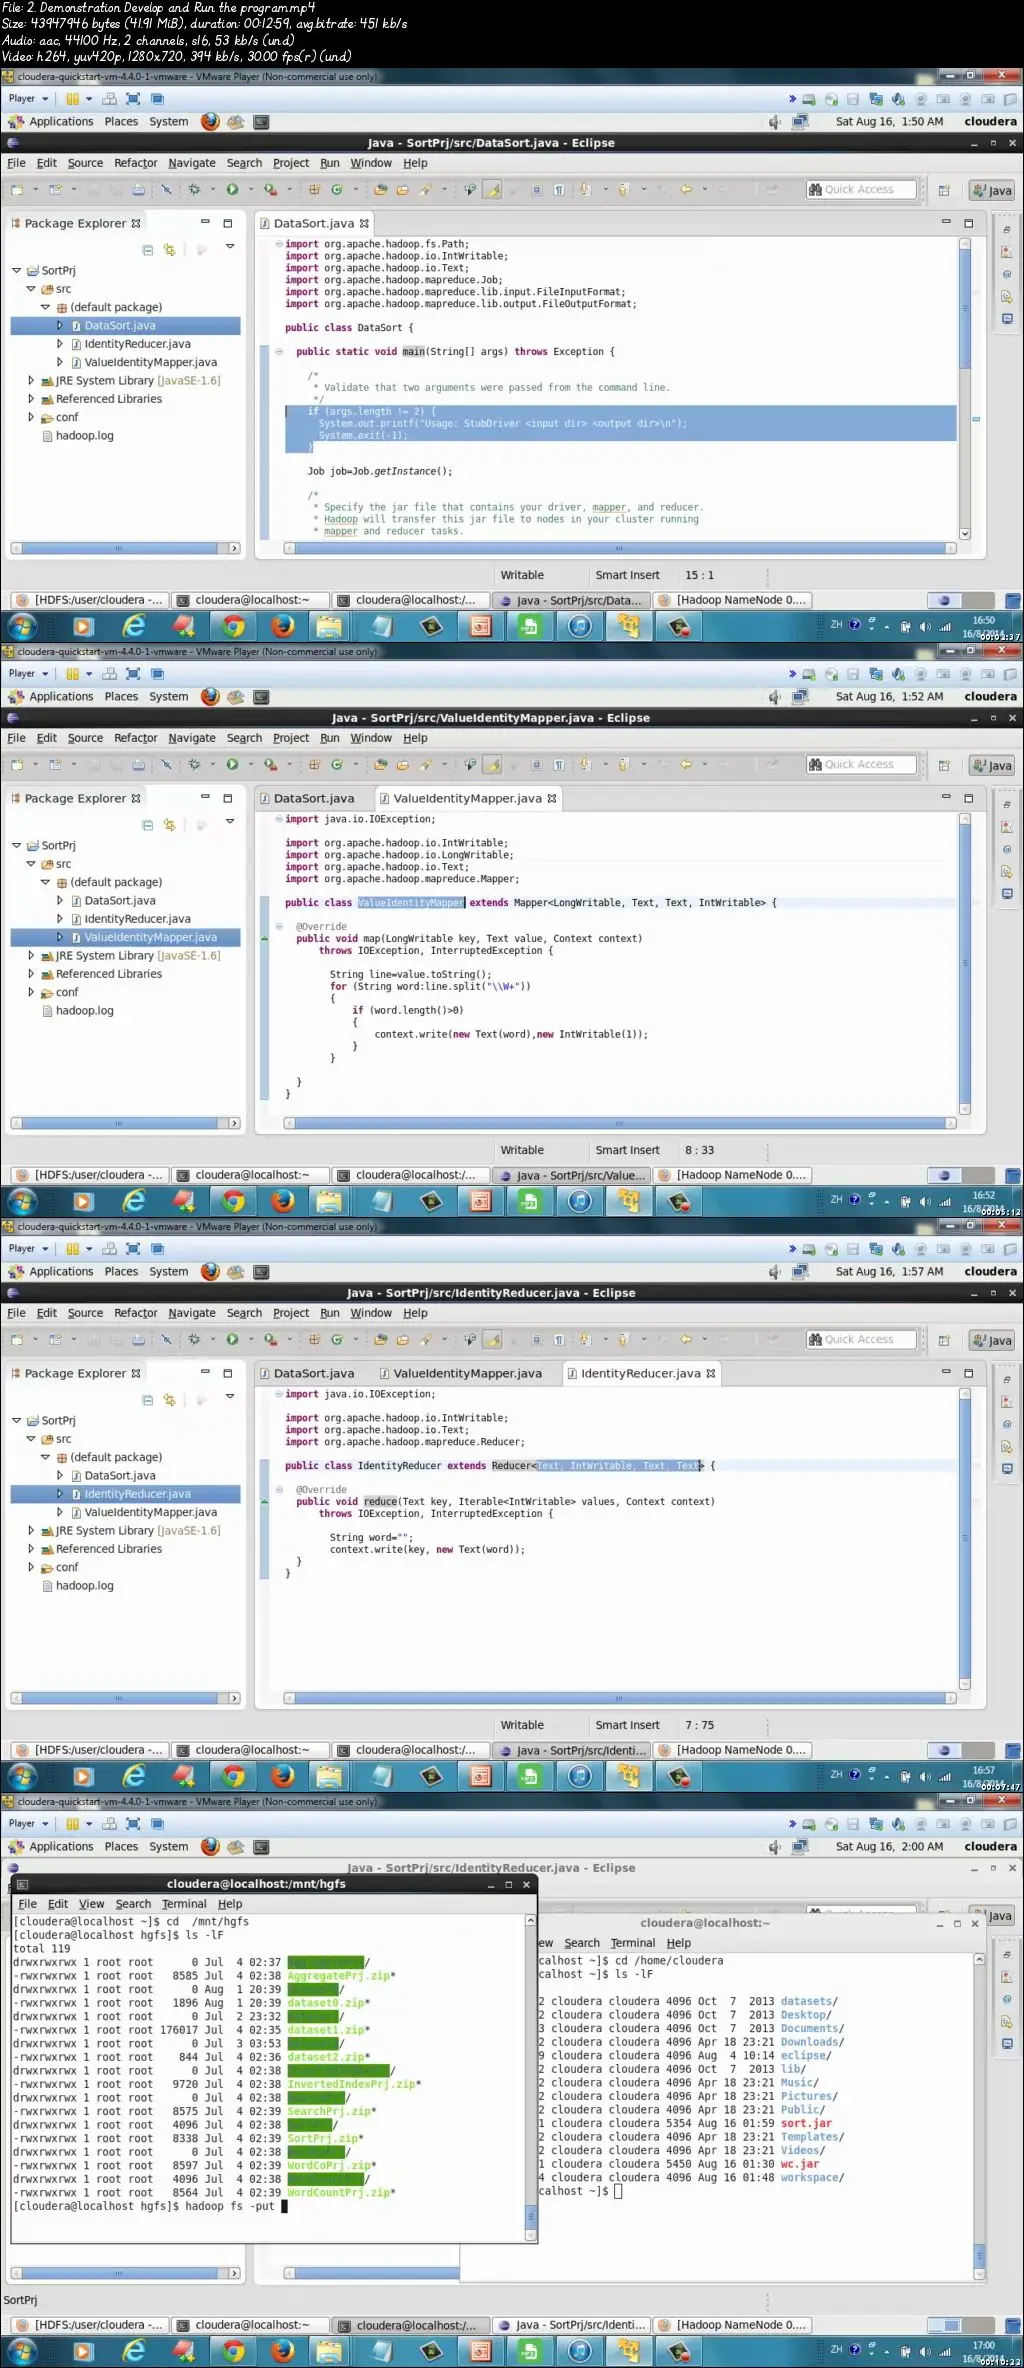Close the ValueIdentityMapper.java tab in the 1:52 AM editor
Image resolution: width=1024 pixels, height=2368 pixels.
click(x=551, y=798)
